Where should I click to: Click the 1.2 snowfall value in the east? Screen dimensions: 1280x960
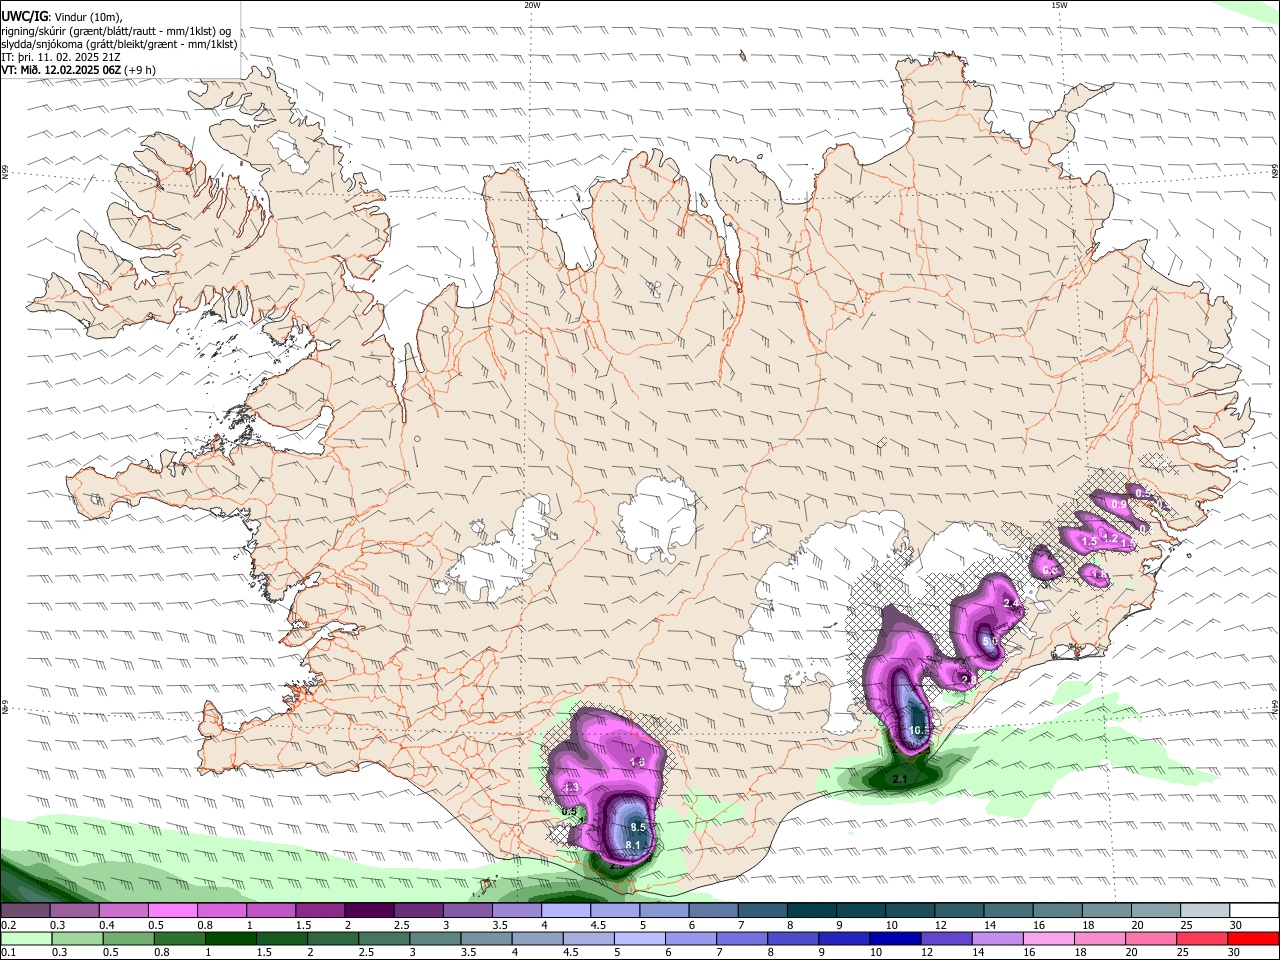(x=1109, y=538)
